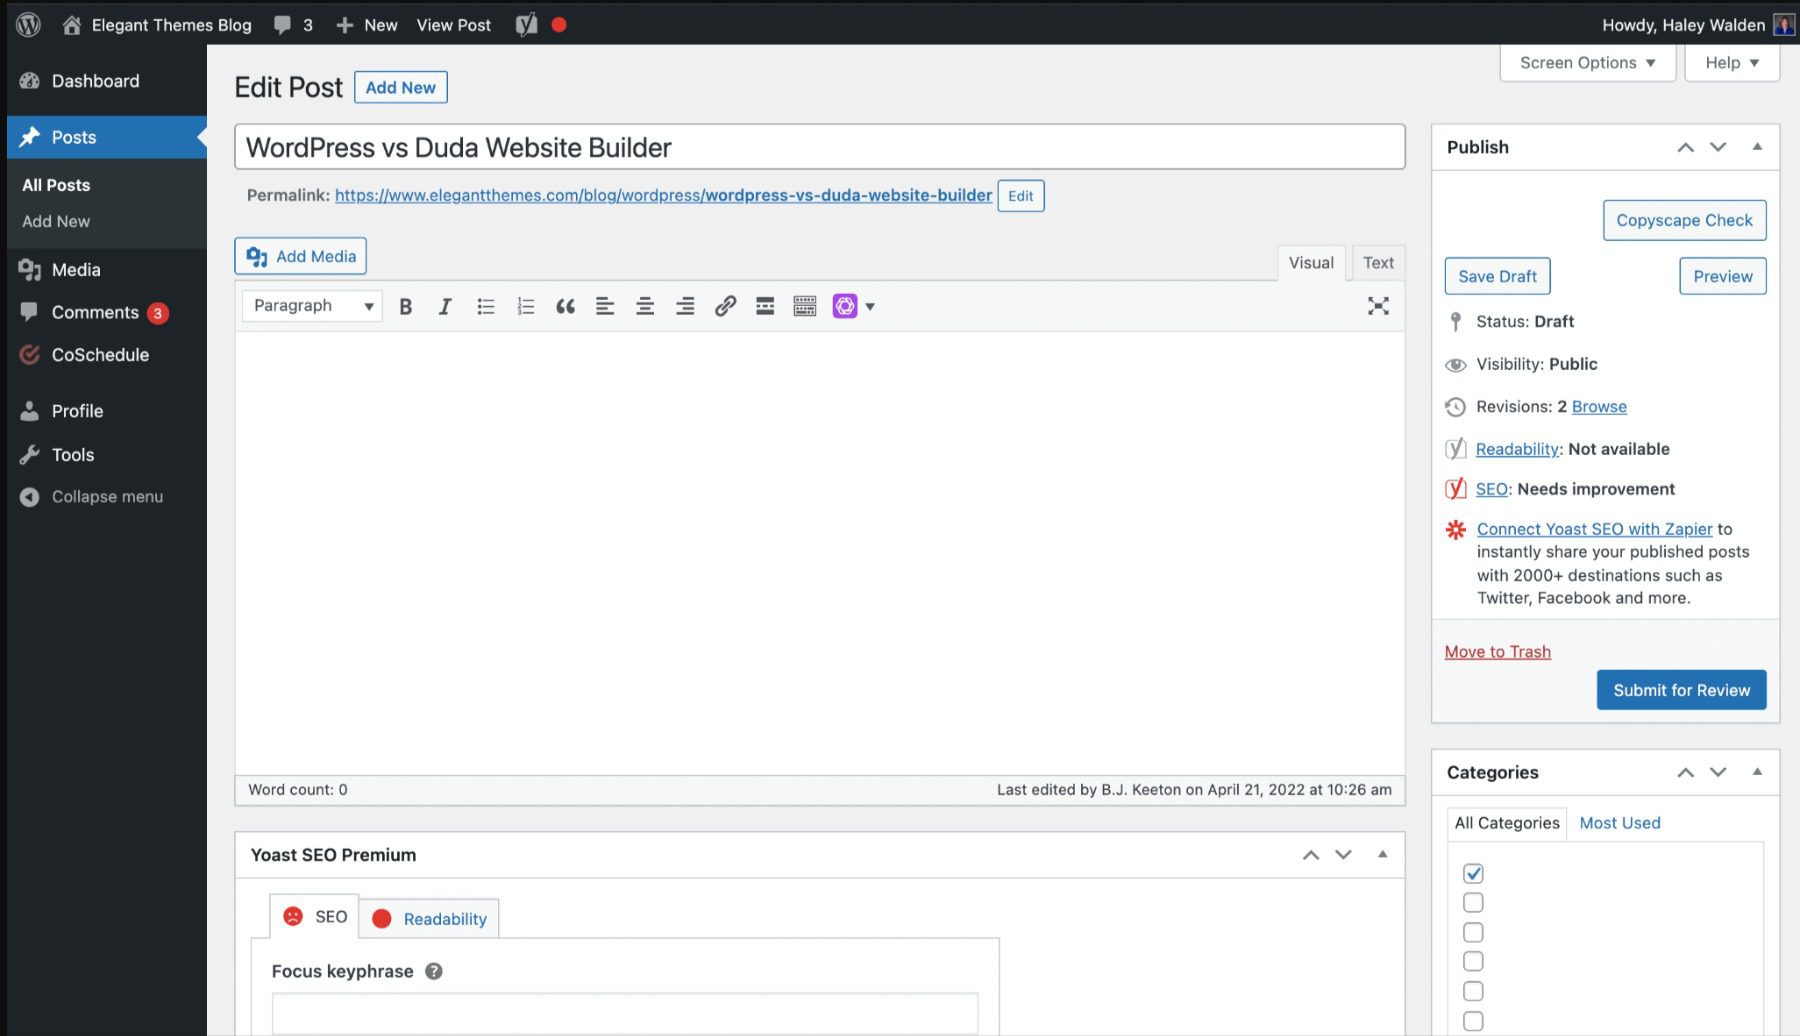Collapse the admin sidebar menu
This screenshot has width=1800, height=1036.
click(107, 497)
